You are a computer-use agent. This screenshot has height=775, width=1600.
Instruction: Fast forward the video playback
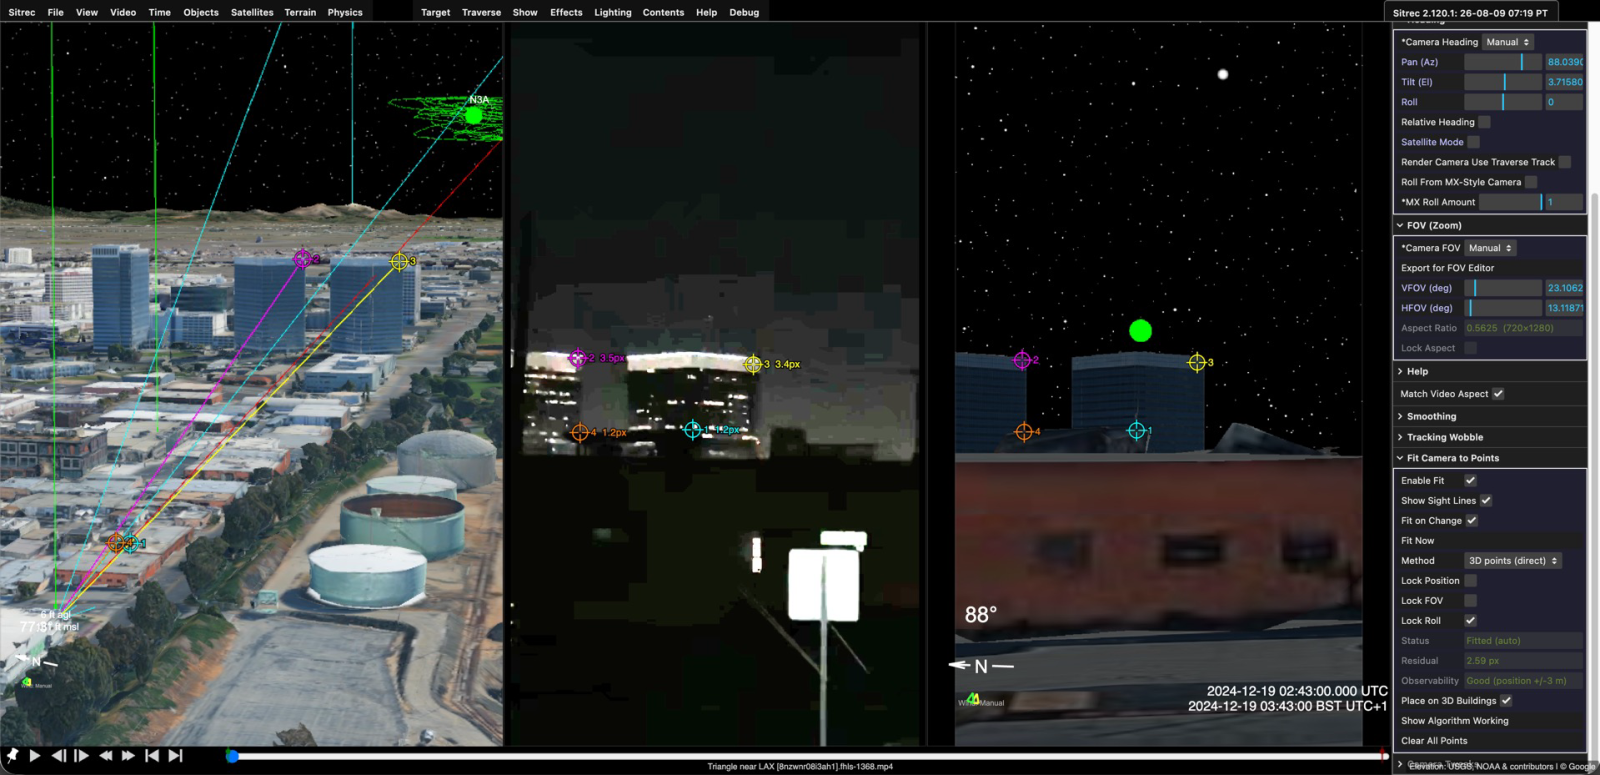(128, 756)
